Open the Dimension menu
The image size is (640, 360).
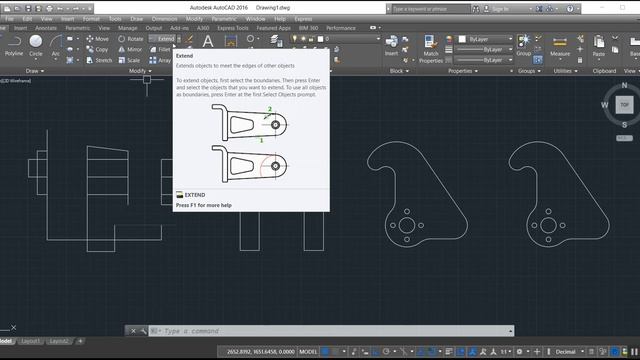pos(164,19)
